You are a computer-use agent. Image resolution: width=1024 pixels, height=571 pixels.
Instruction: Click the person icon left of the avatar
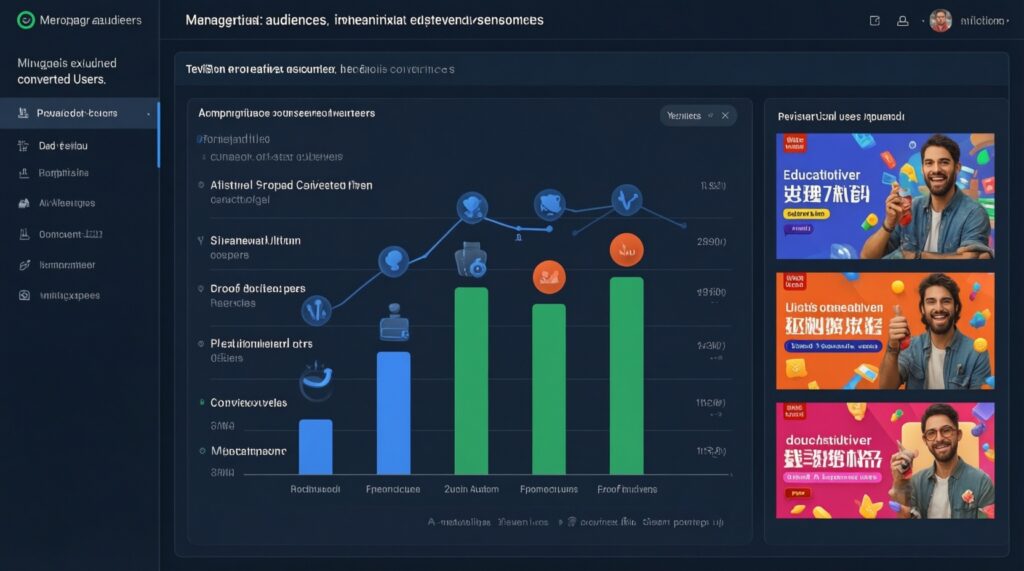click(903, 20)
